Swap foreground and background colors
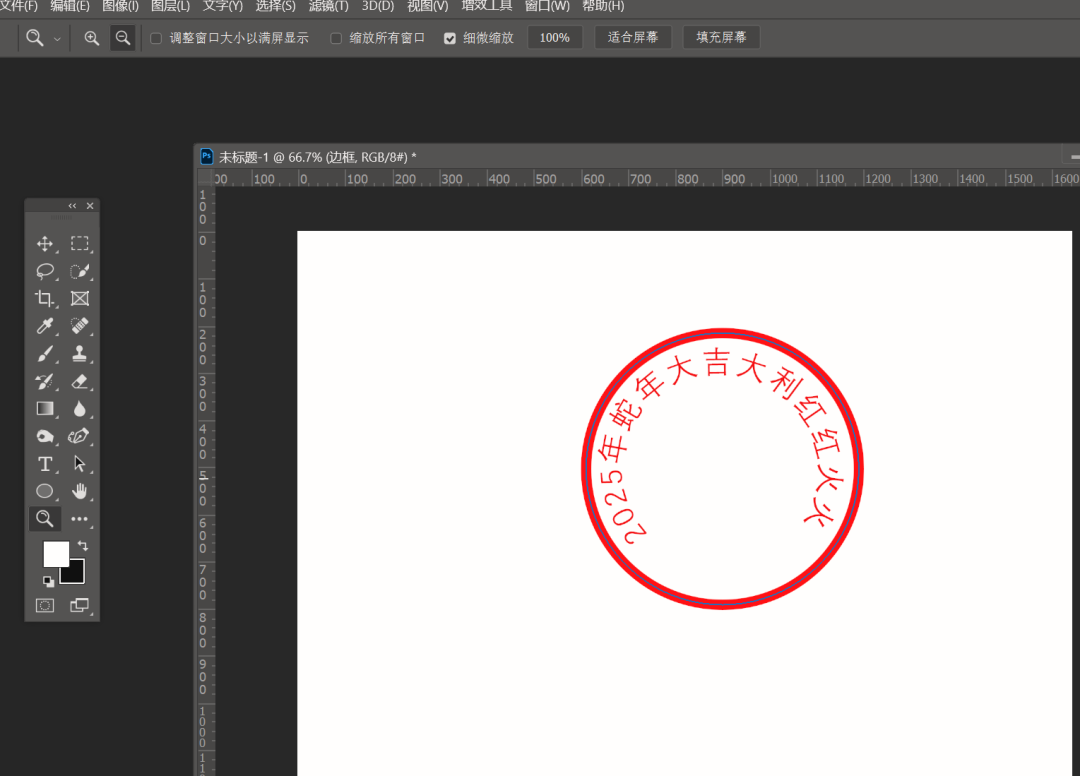The width and height of the screenshot is (1080, 776). pos(83,546)
